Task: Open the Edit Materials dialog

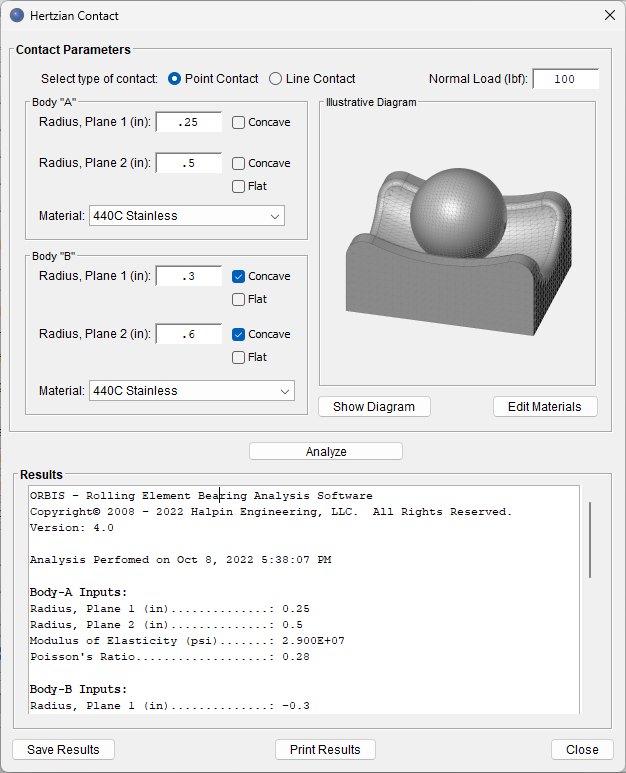Action: 545,406
